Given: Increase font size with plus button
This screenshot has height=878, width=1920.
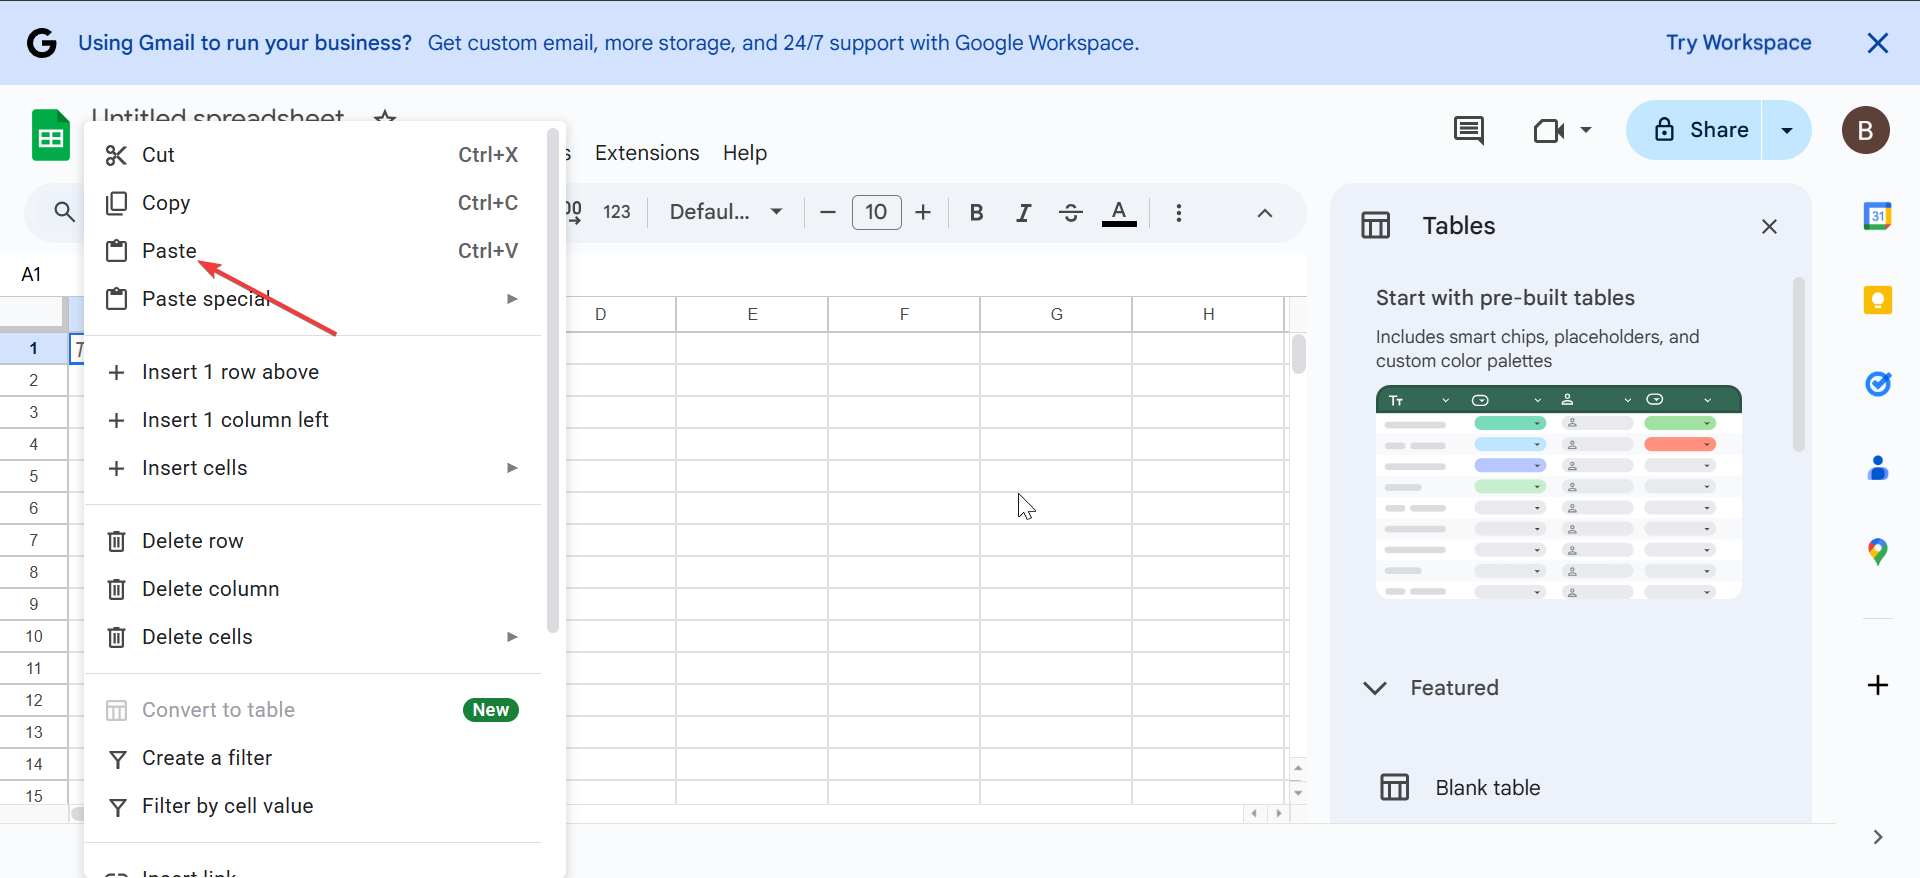Looking at the screenshot, I should 923,212.
